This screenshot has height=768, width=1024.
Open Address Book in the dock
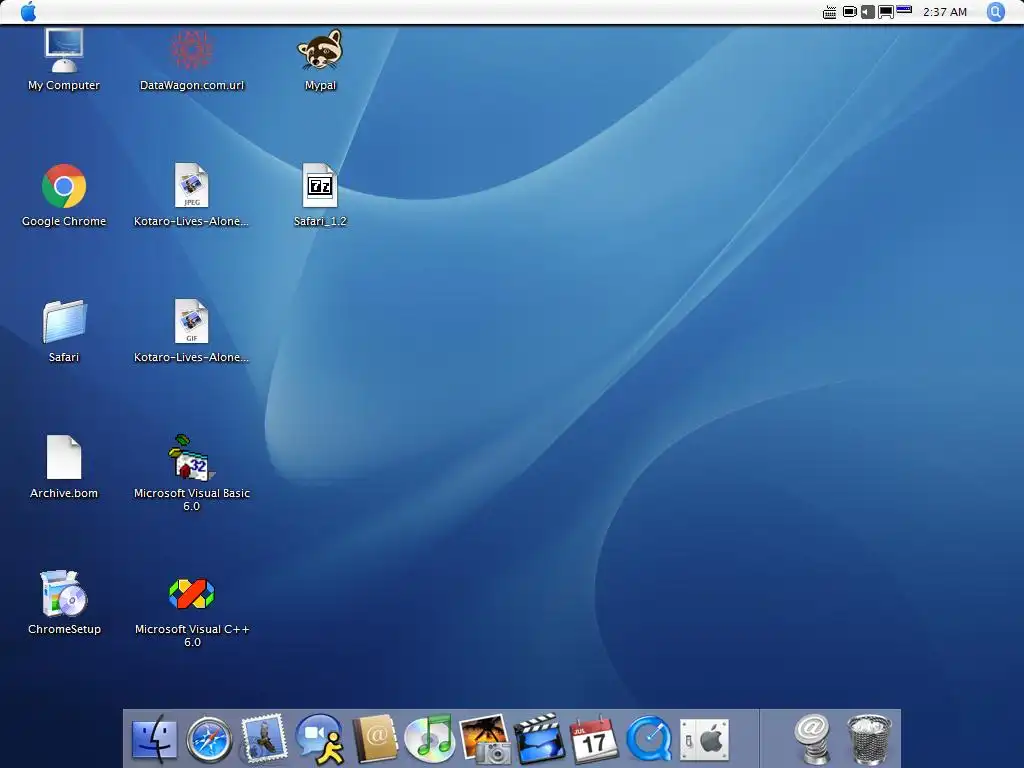[x=375, y=739]
